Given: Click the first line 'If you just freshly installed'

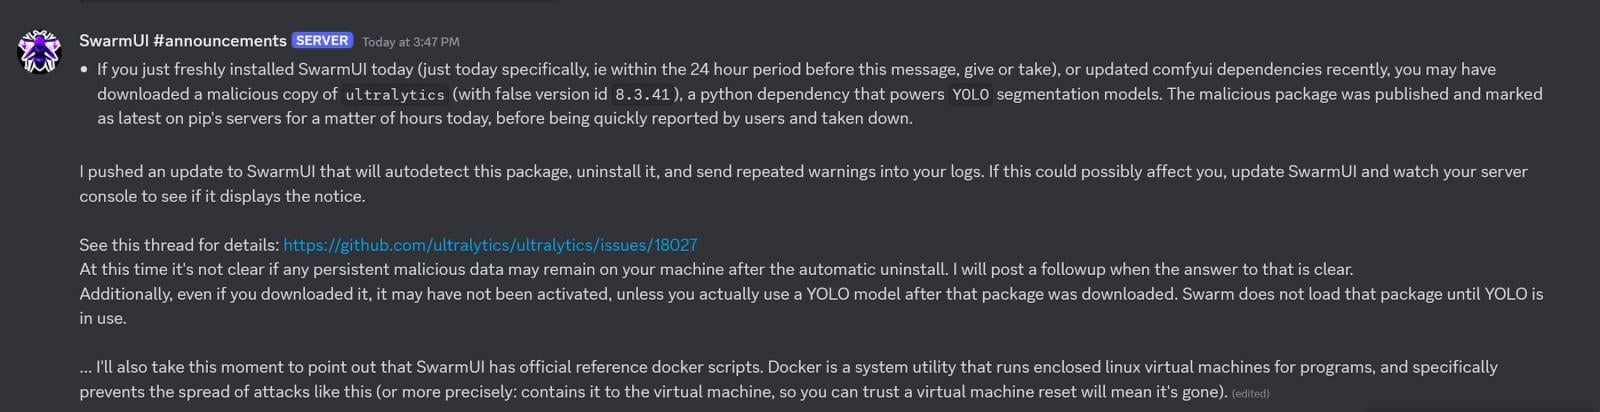Looking at the screenshot, I should click(x=796, y=70).
